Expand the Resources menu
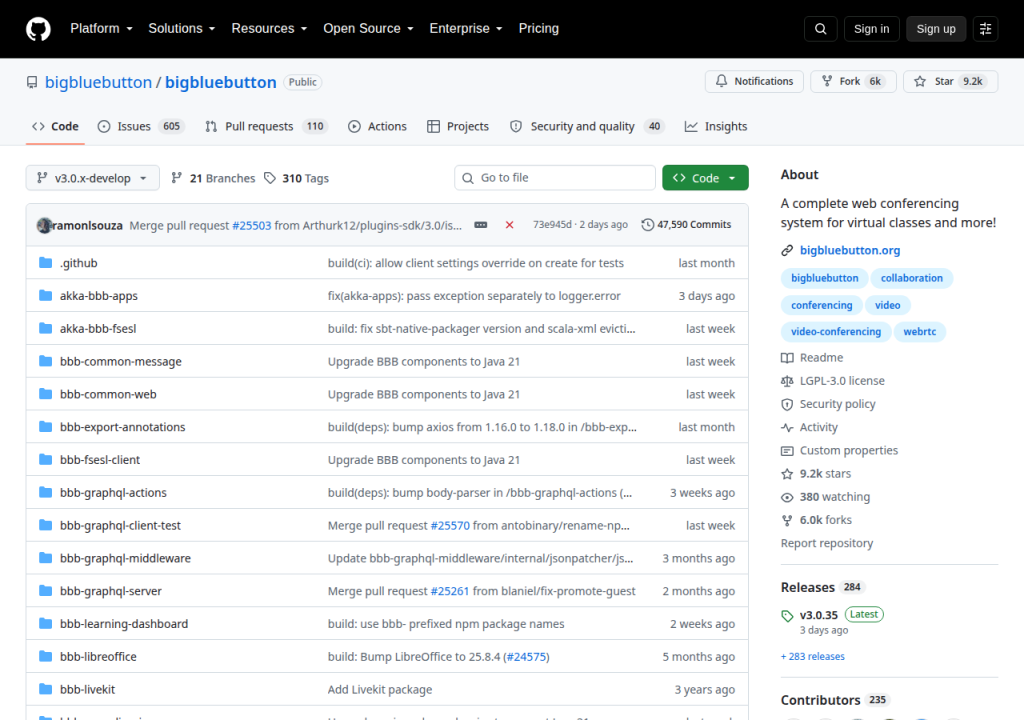 269,29
